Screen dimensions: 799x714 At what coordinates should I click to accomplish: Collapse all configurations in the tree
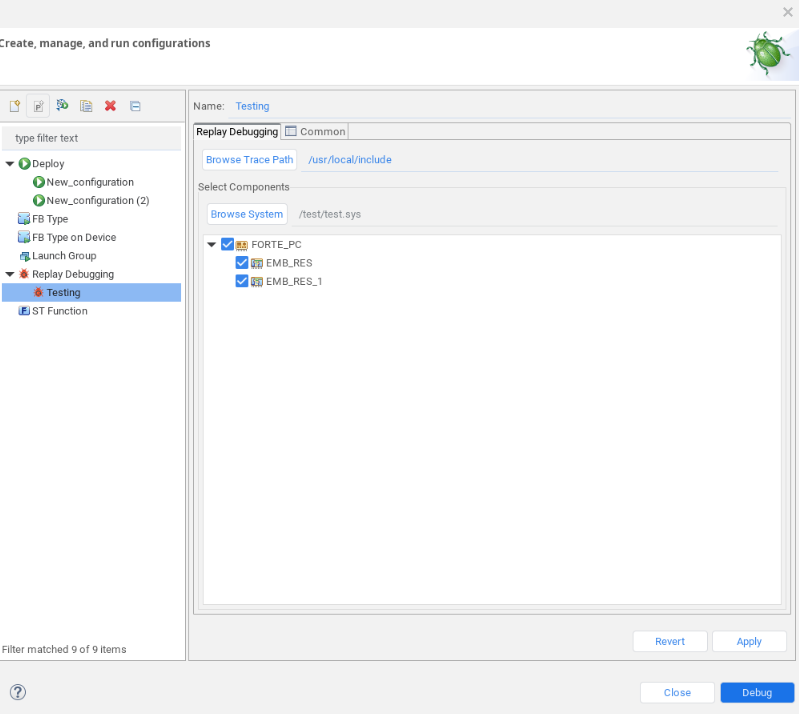(135, 106)
